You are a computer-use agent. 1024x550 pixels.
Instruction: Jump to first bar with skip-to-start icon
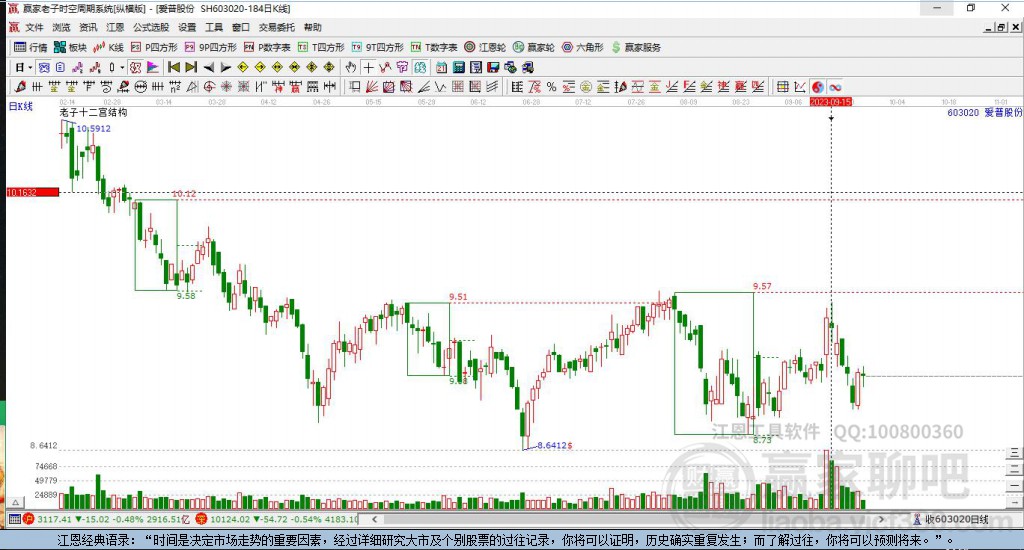tap(174, 67)
